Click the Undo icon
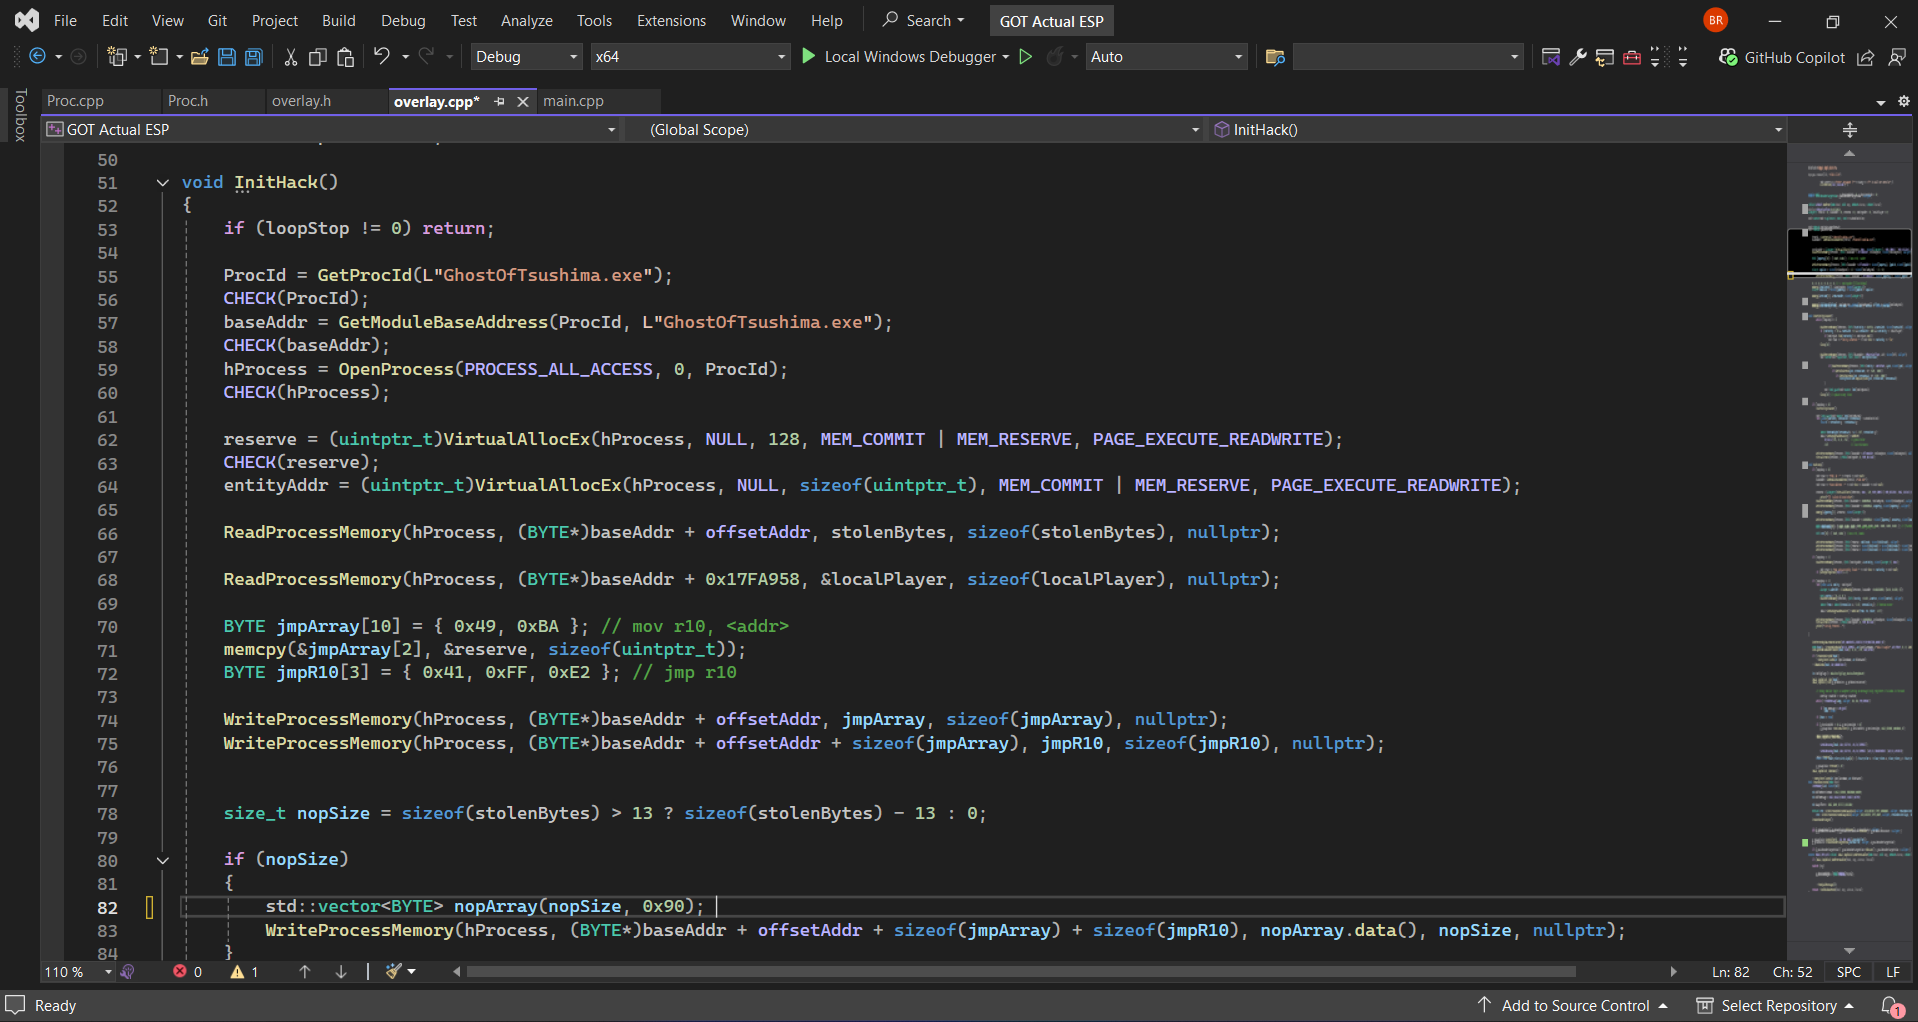1918x1022 pixels. pos(381,57)
